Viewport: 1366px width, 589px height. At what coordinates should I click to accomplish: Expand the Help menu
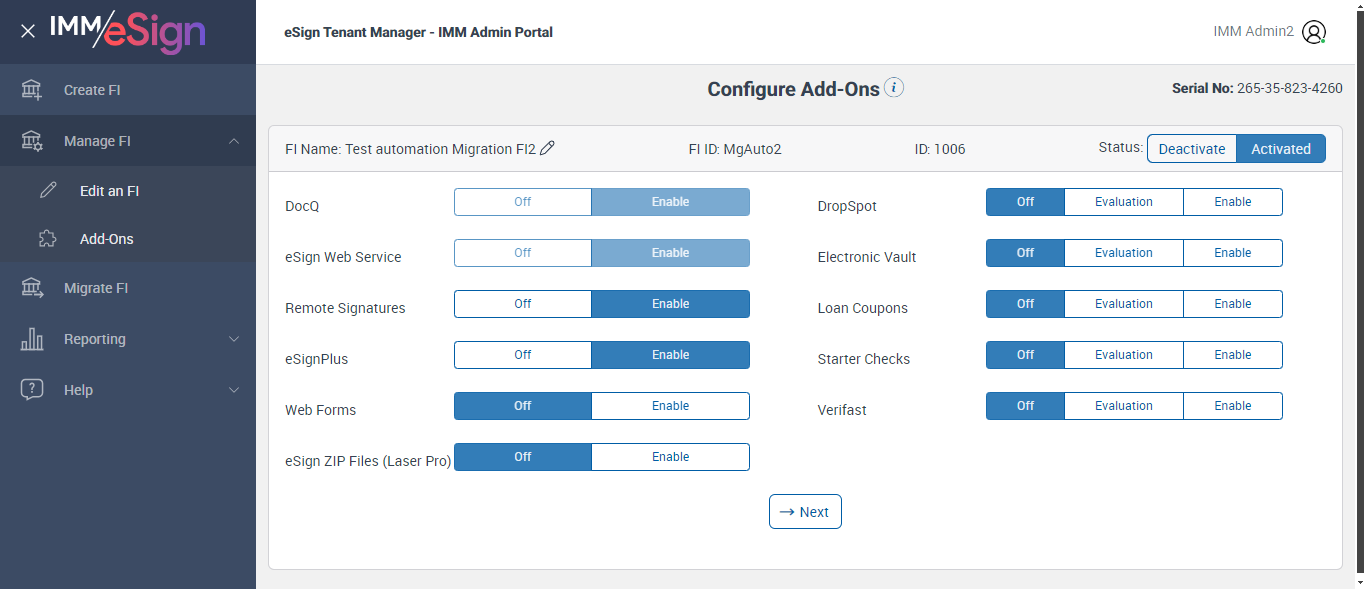click(x=234, y=390)
